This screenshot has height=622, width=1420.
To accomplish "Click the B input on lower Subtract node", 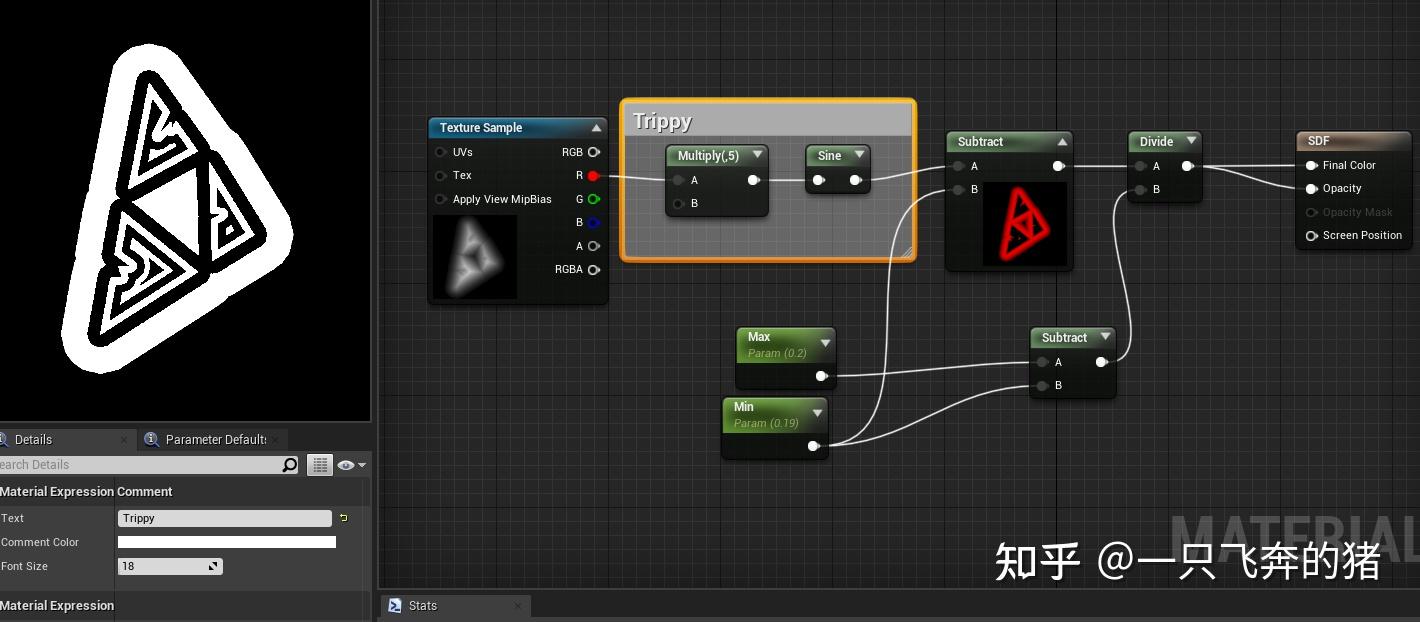I will 1041,385.
